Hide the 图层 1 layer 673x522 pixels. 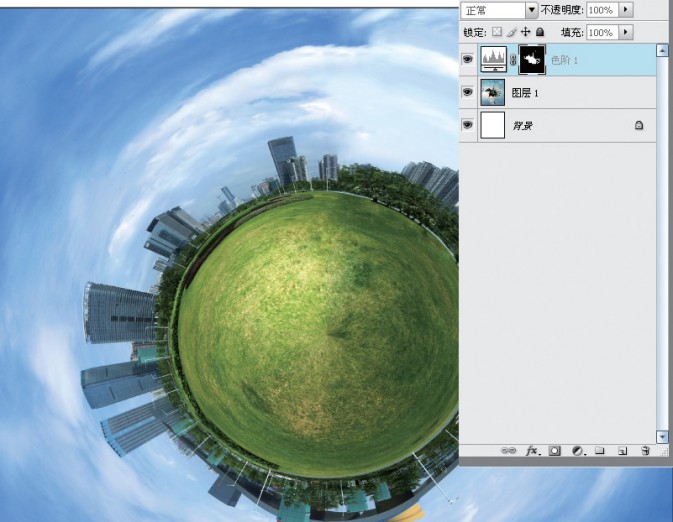pyautogui.click(x=468, y=92)
